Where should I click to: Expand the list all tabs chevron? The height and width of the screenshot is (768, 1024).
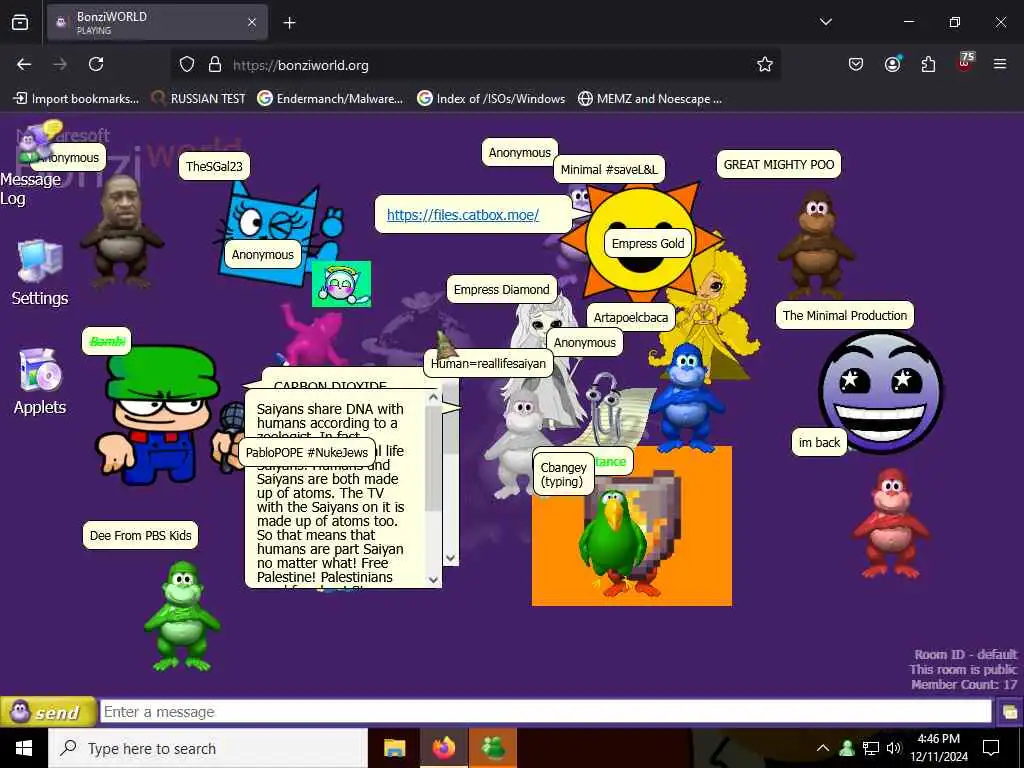click(825, 22)
